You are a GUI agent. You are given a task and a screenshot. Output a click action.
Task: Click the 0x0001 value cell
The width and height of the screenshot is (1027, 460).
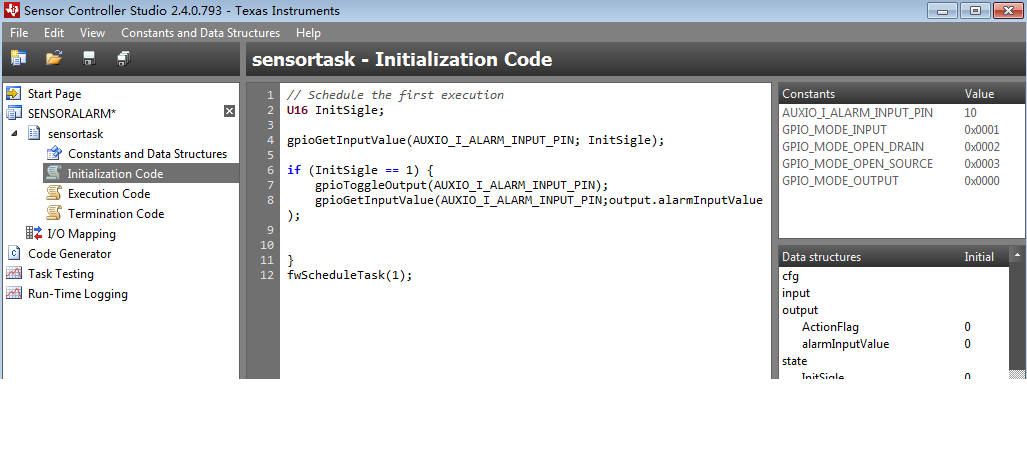pyautogui.click(x=982, y=130)
